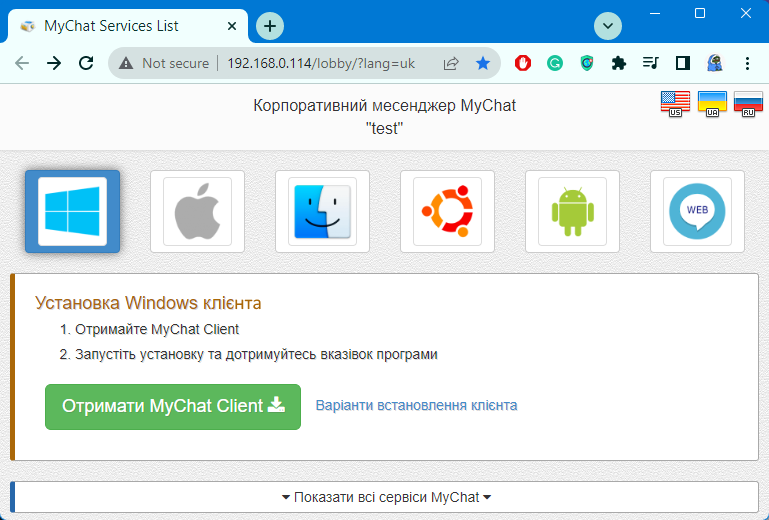Viewport: 769px width, 520px height.
Task: Choose the Apple iOS client icon
Action: pos(197,211)
